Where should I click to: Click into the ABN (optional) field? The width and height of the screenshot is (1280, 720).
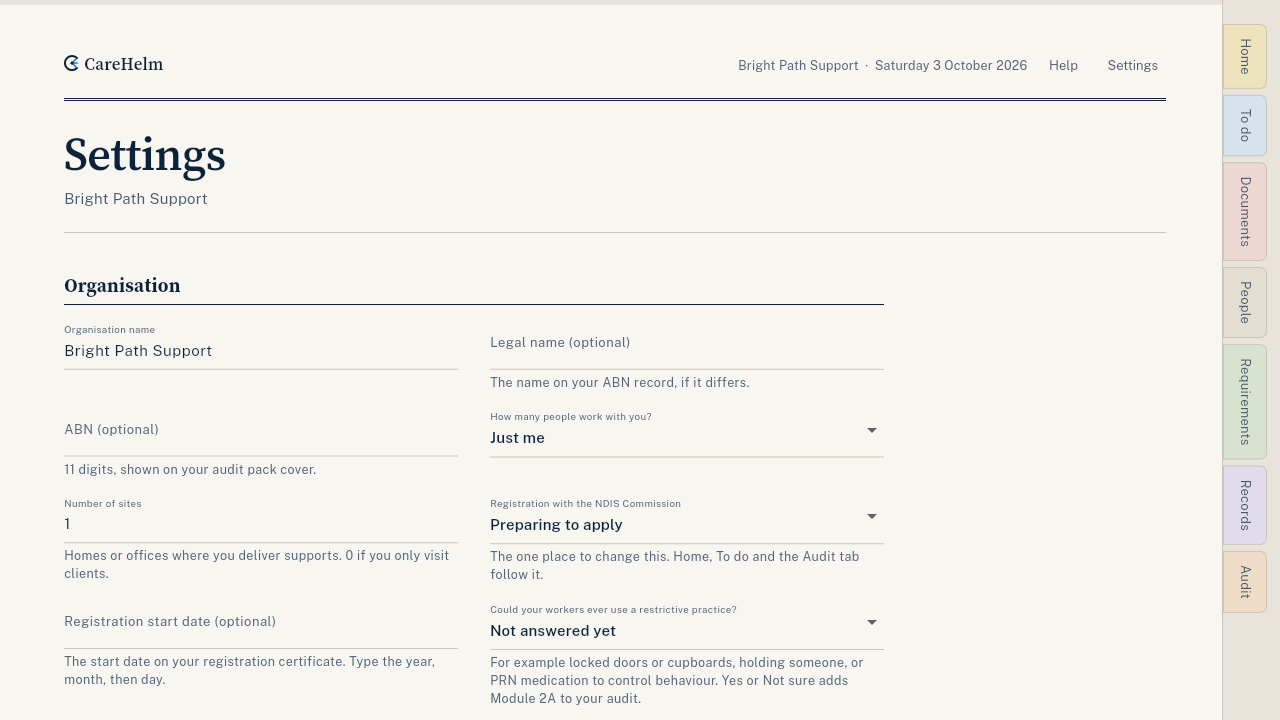point(261,432)
